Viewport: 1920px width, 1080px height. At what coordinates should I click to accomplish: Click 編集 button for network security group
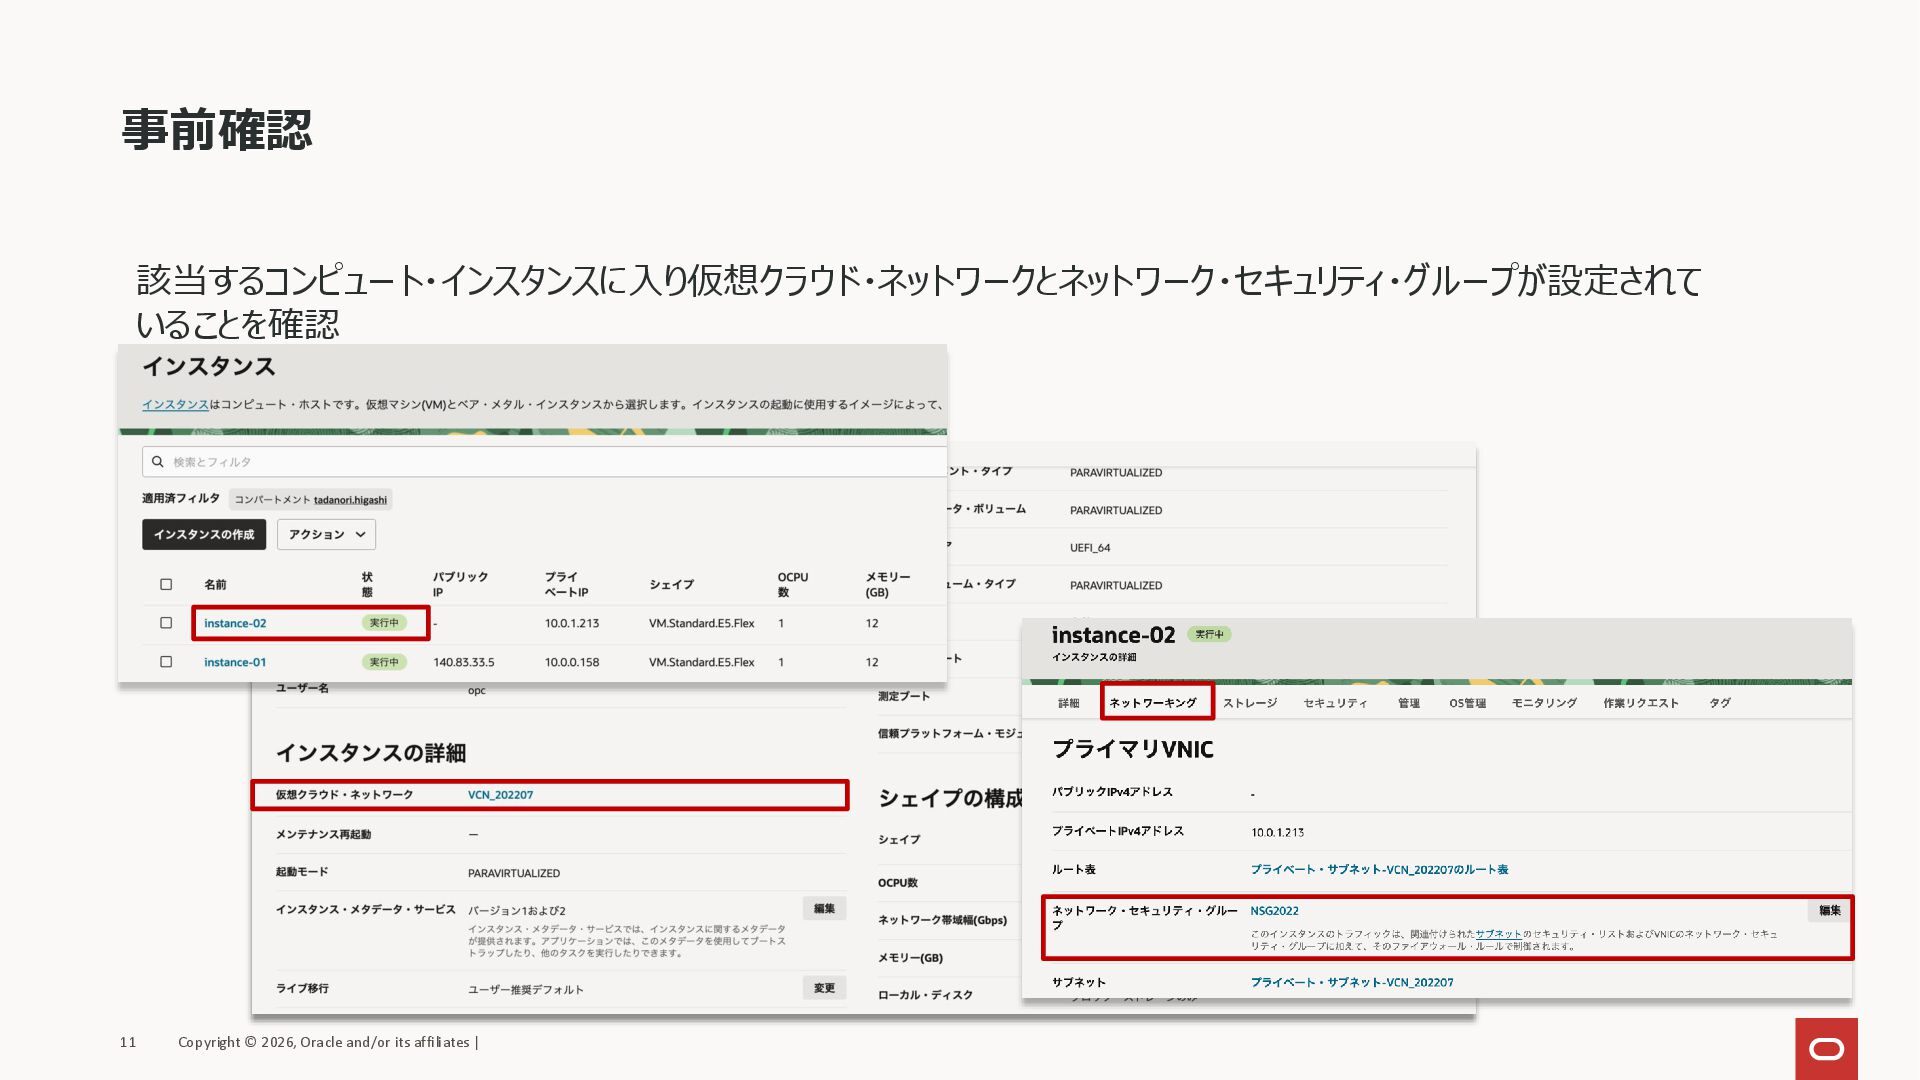pyautogui.click(x=1829, y=911)
